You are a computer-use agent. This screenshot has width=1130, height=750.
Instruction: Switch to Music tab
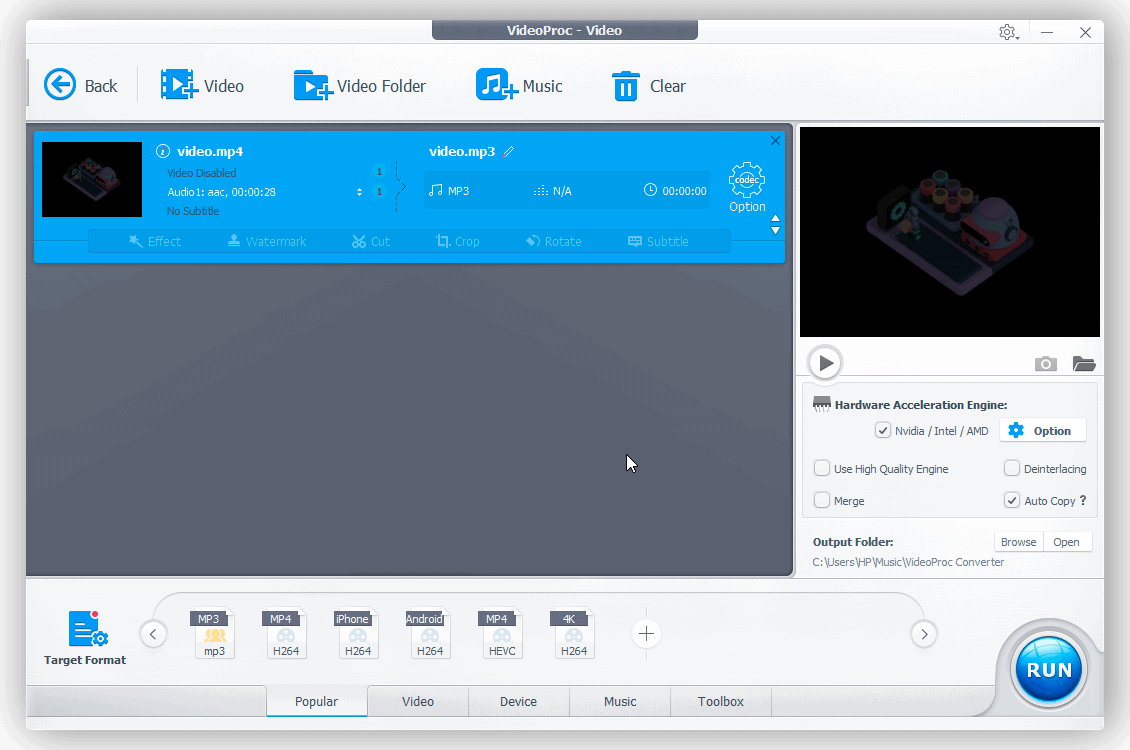pyautogui.click(x=620, y=701)
